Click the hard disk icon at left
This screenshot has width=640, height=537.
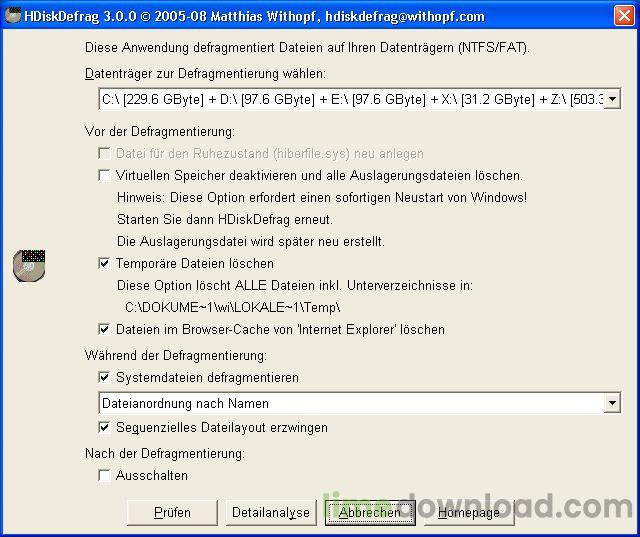[29, 266]
